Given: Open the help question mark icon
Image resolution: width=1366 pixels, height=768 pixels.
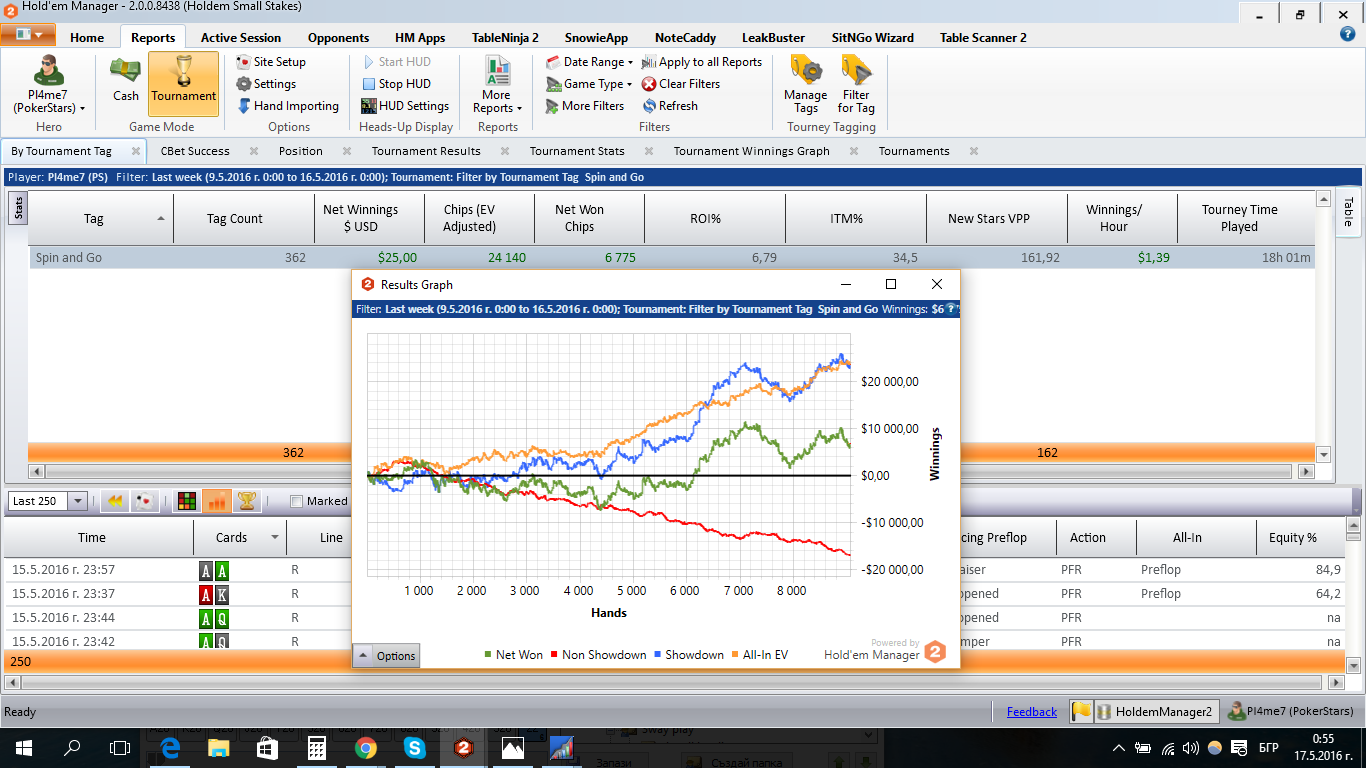Looking at the screenshot, I should (1348, 34).
